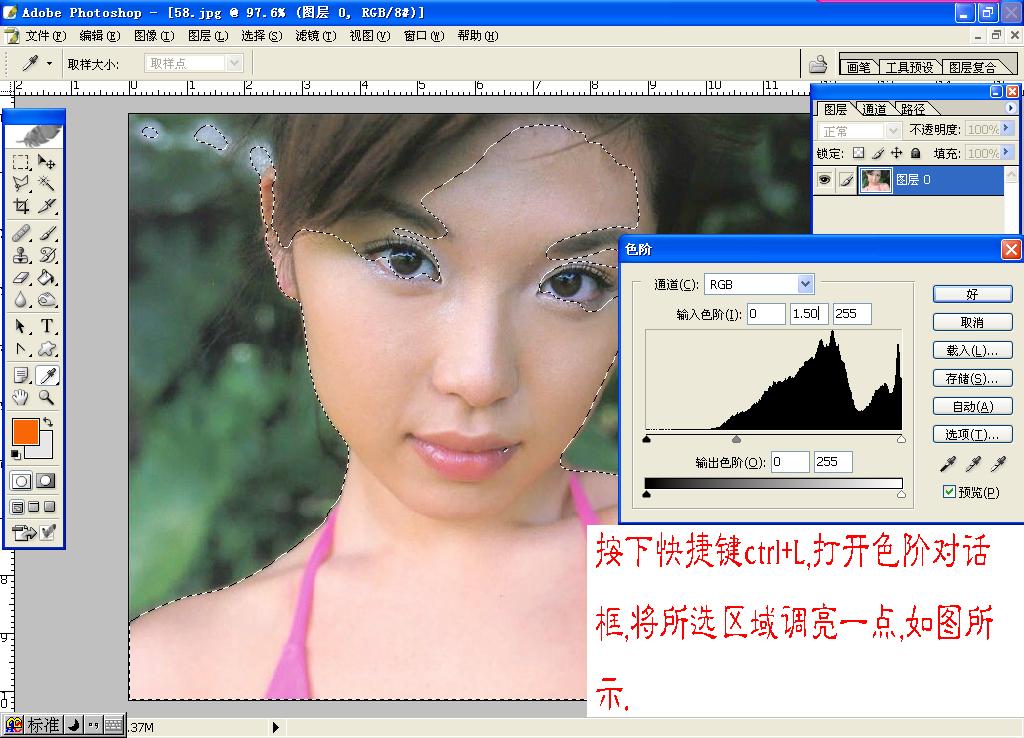Image resolution: width=1024 pixels, height=738 pixels.
Task: Select the Polygonal Lasso tool
Action: (x=21, y=184)
